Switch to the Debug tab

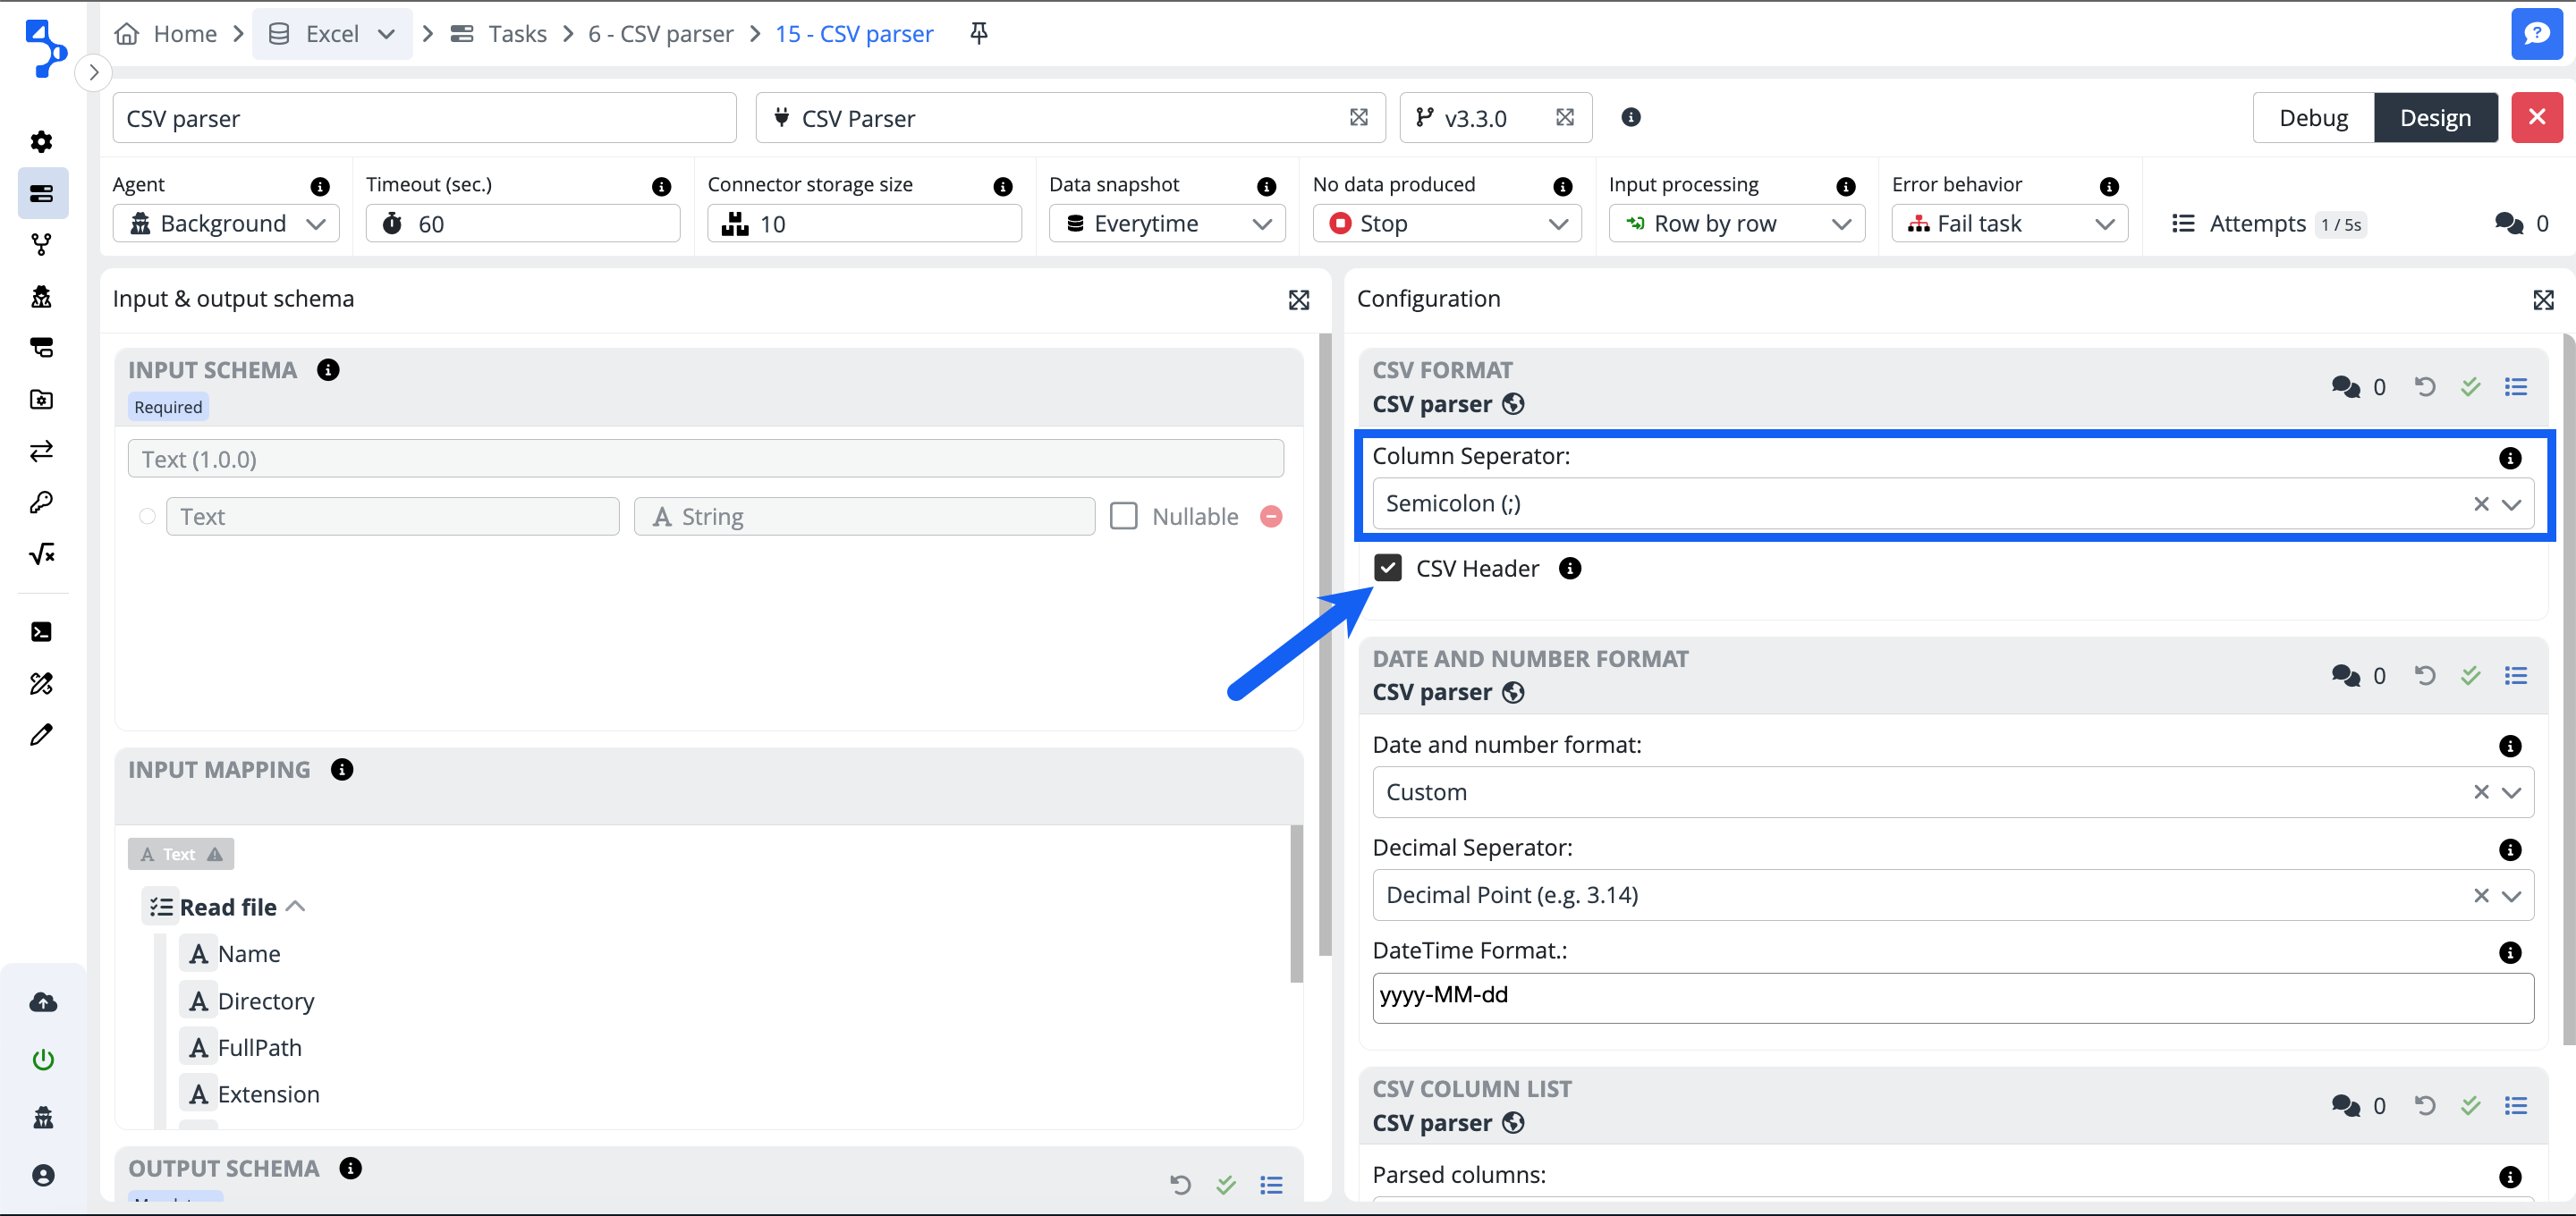pos(2312,118)
